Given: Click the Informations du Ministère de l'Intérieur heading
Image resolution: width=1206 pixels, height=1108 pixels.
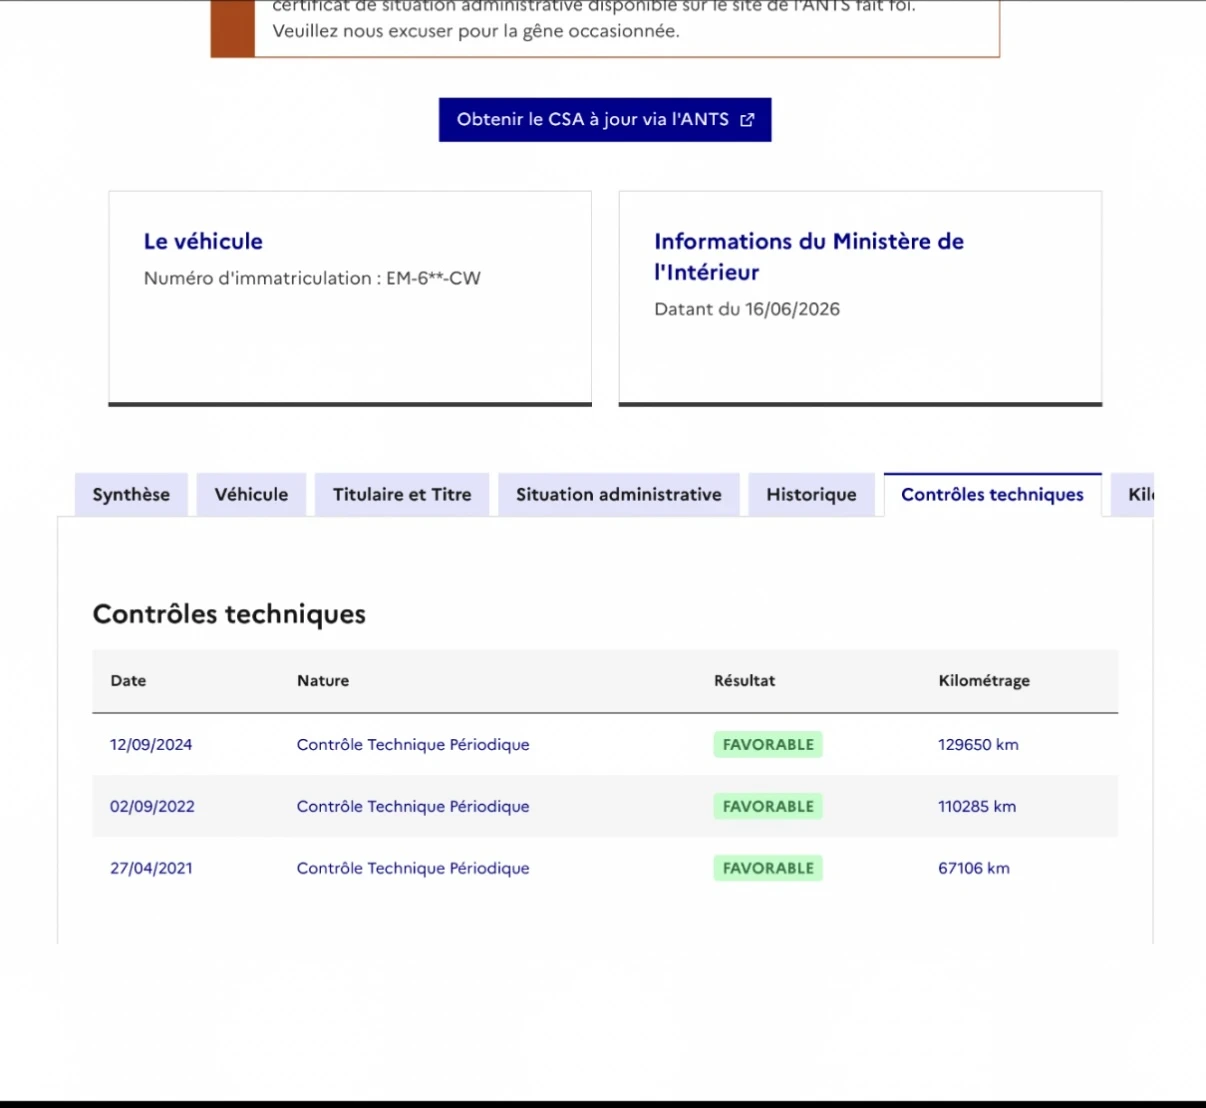Looking at the screenshot, I should click(x=809, y=256).
